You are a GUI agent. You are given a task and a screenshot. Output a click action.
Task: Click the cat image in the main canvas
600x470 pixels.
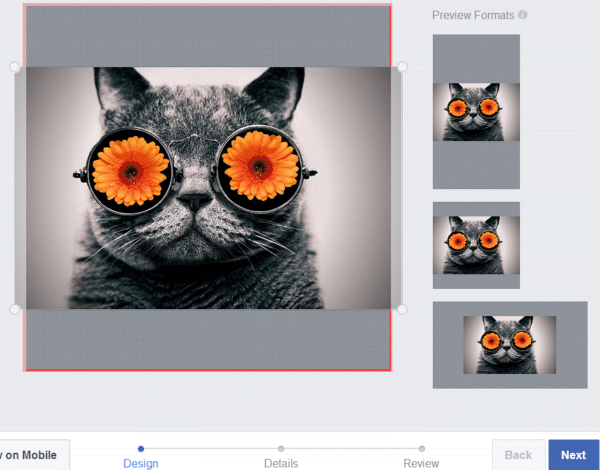coord(208,188)
